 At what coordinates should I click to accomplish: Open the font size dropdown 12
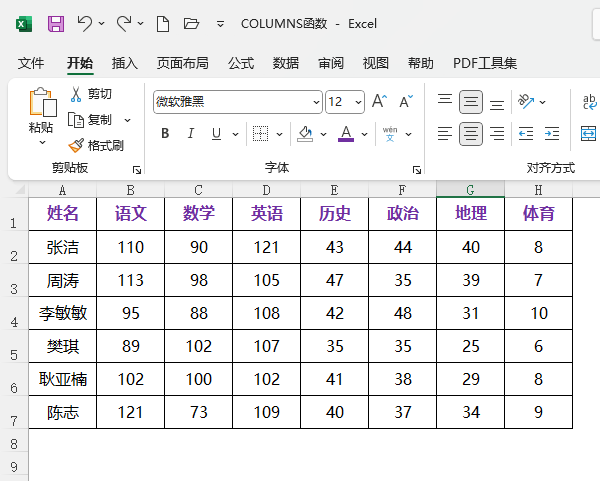pos(358,102)
